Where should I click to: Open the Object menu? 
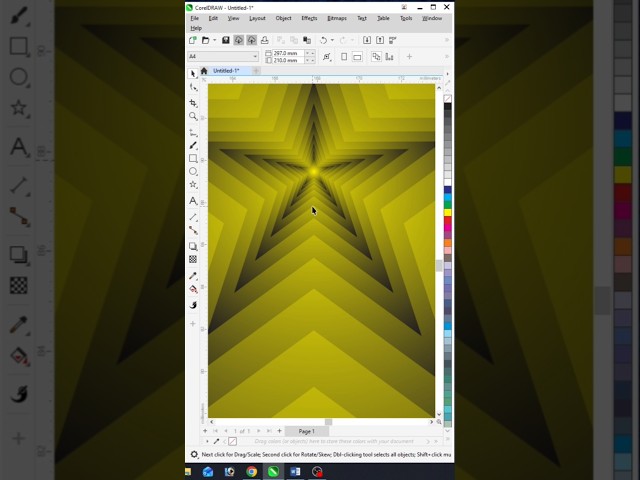coord(283,18)
